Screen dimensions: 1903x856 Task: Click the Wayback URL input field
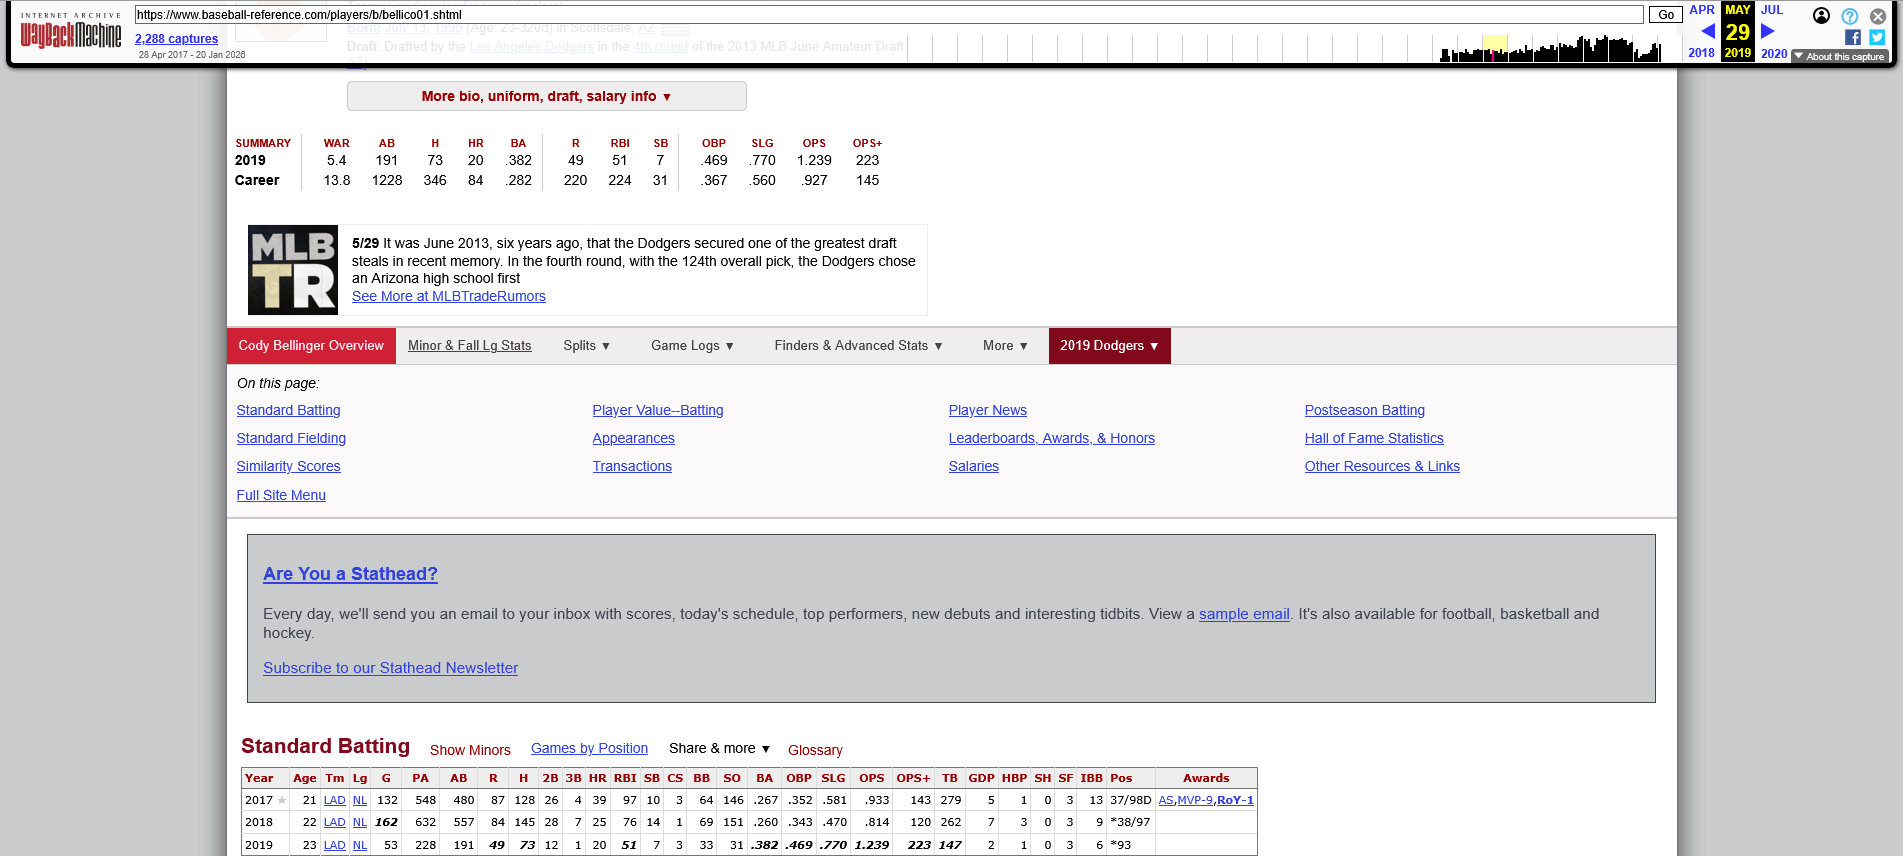click(889, 15)
